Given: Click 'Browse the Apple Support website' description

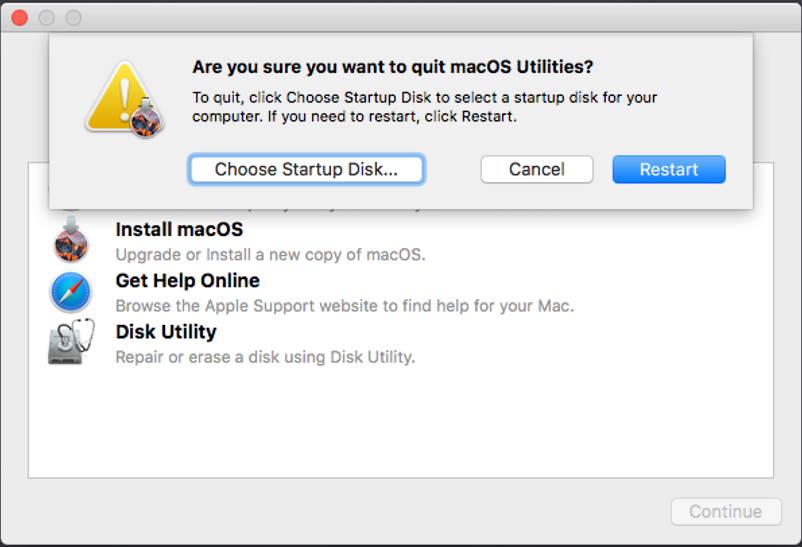Looking at the screenshot, I should click(x=344, y=306).
